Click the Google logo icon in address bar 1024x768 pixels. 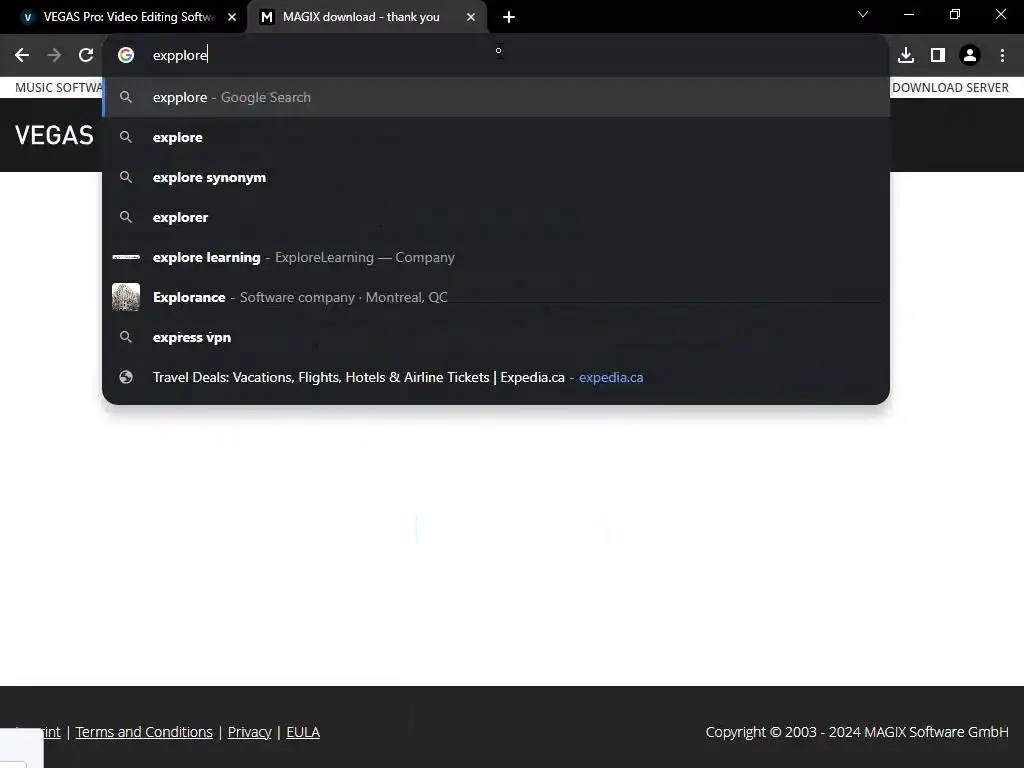click(126, 56)
